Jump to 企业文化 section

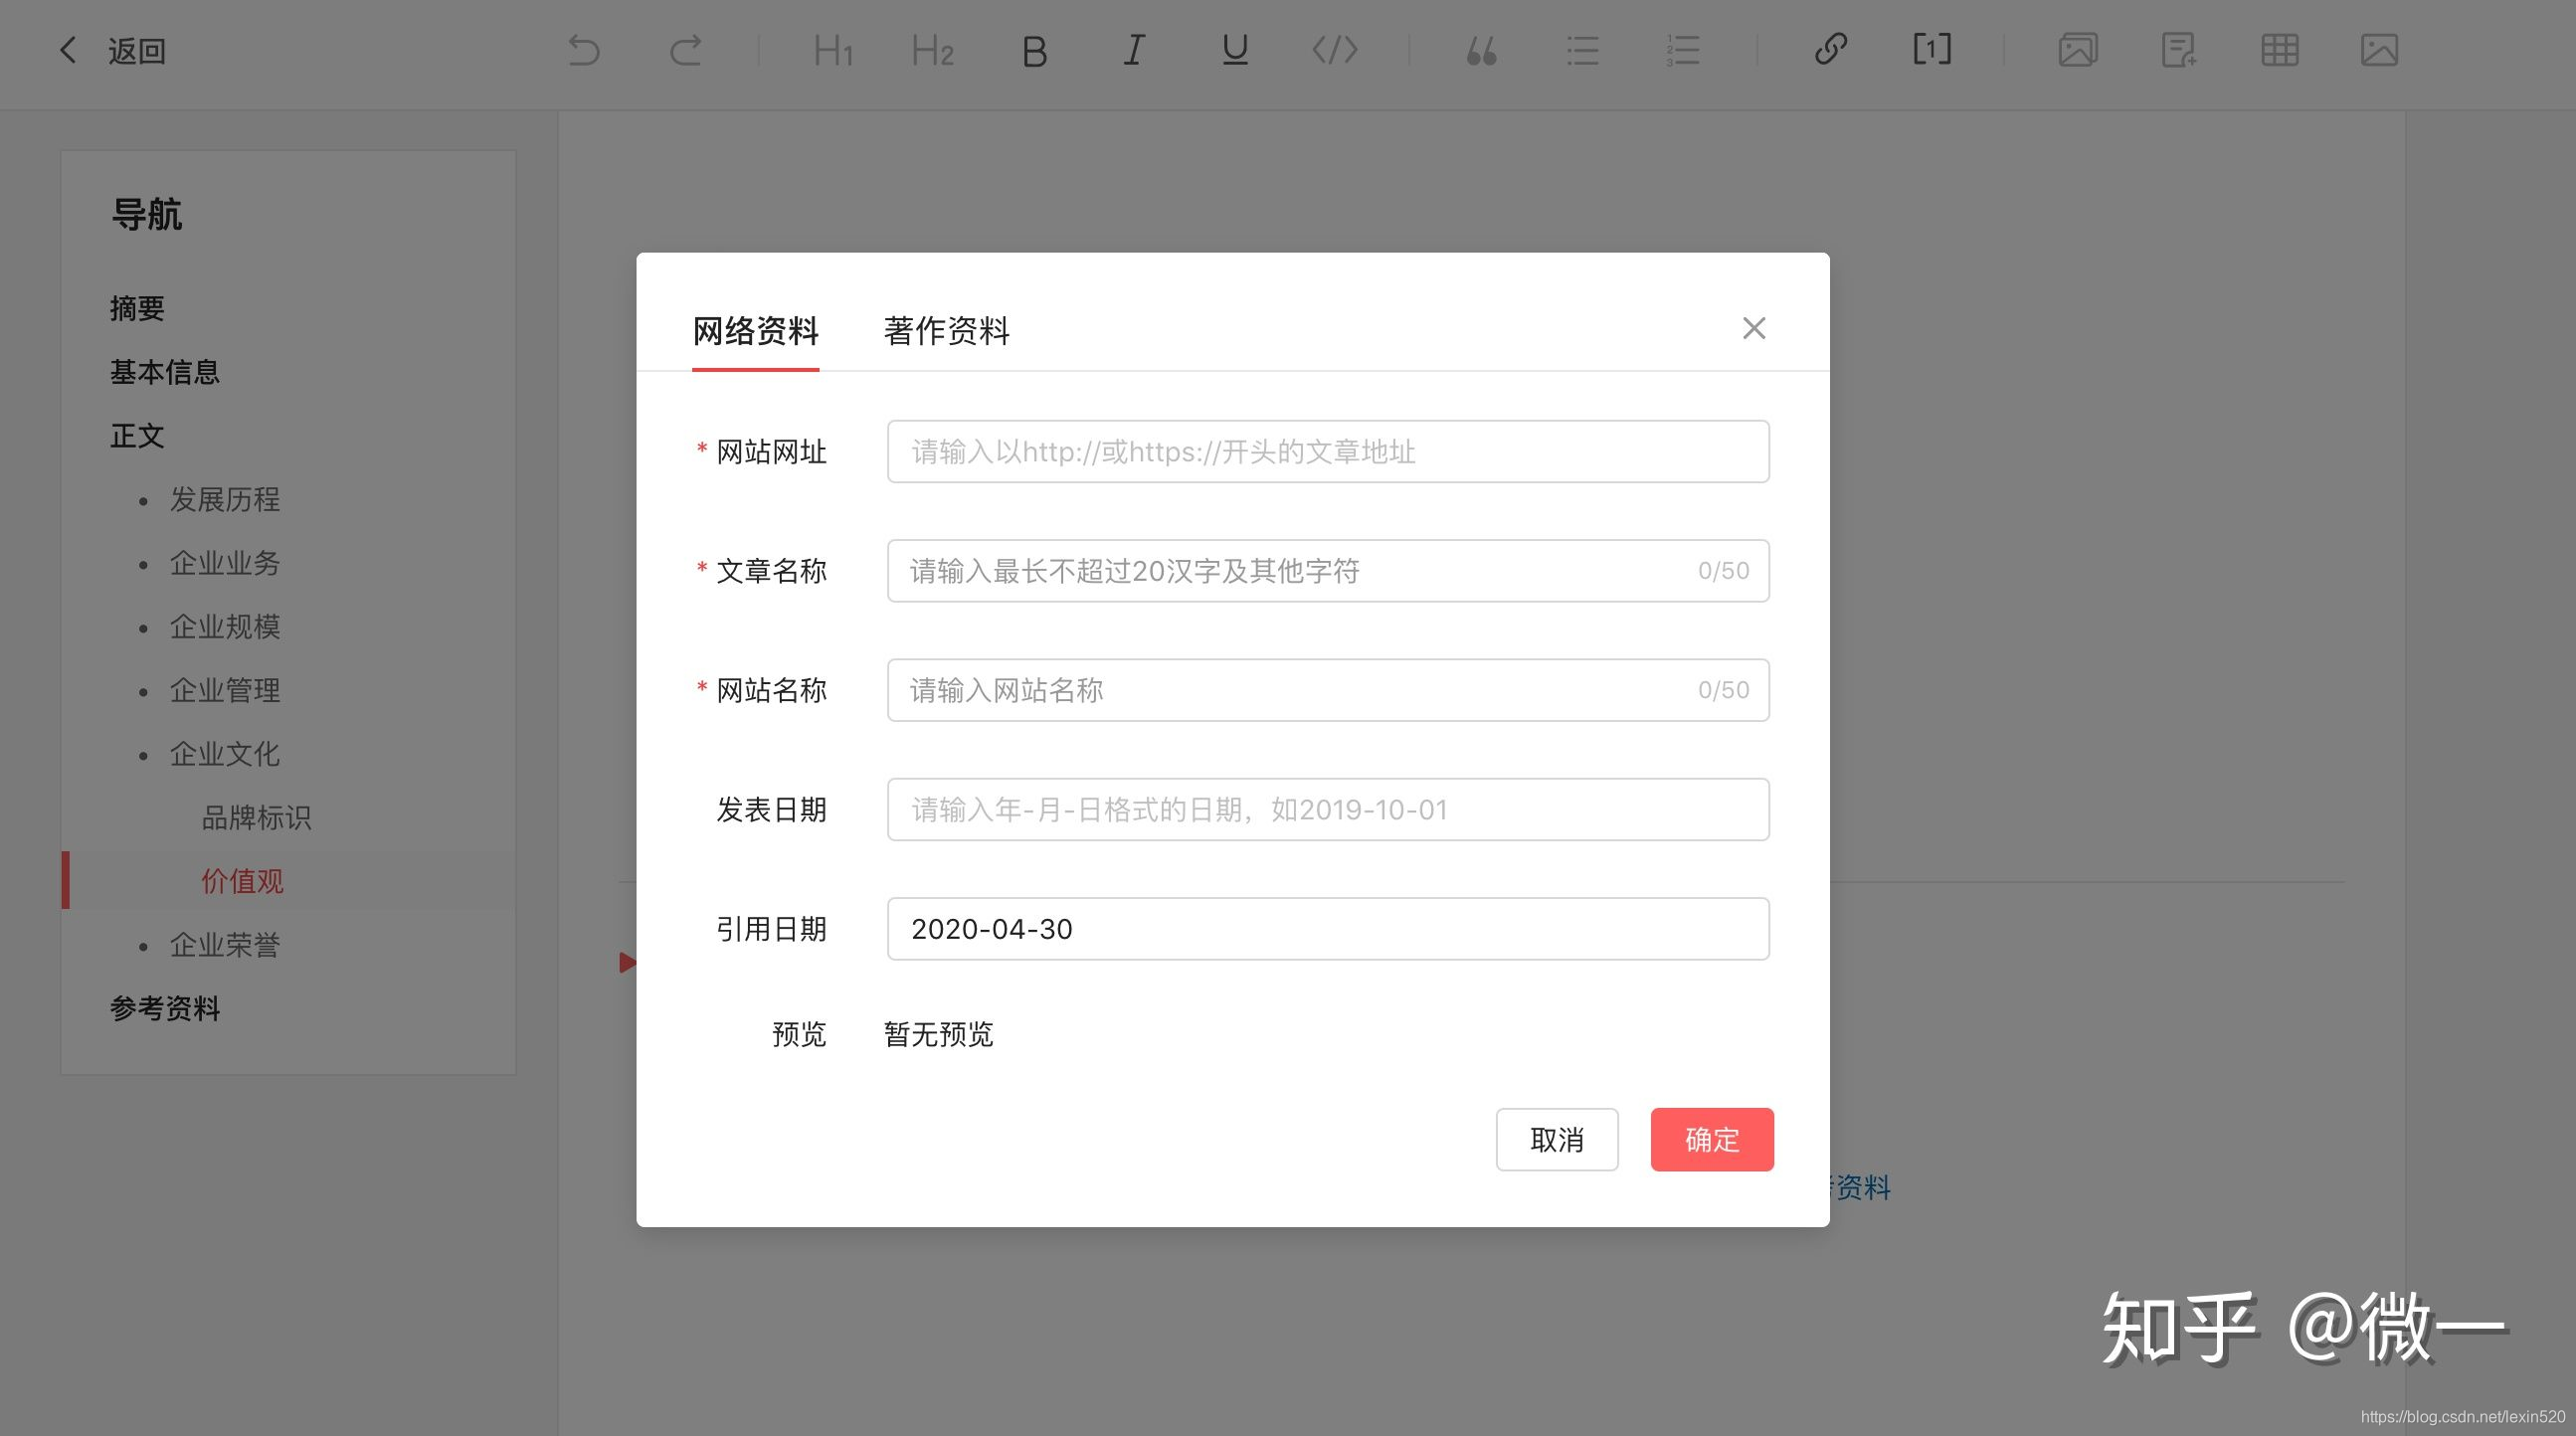tap(225, 754)
